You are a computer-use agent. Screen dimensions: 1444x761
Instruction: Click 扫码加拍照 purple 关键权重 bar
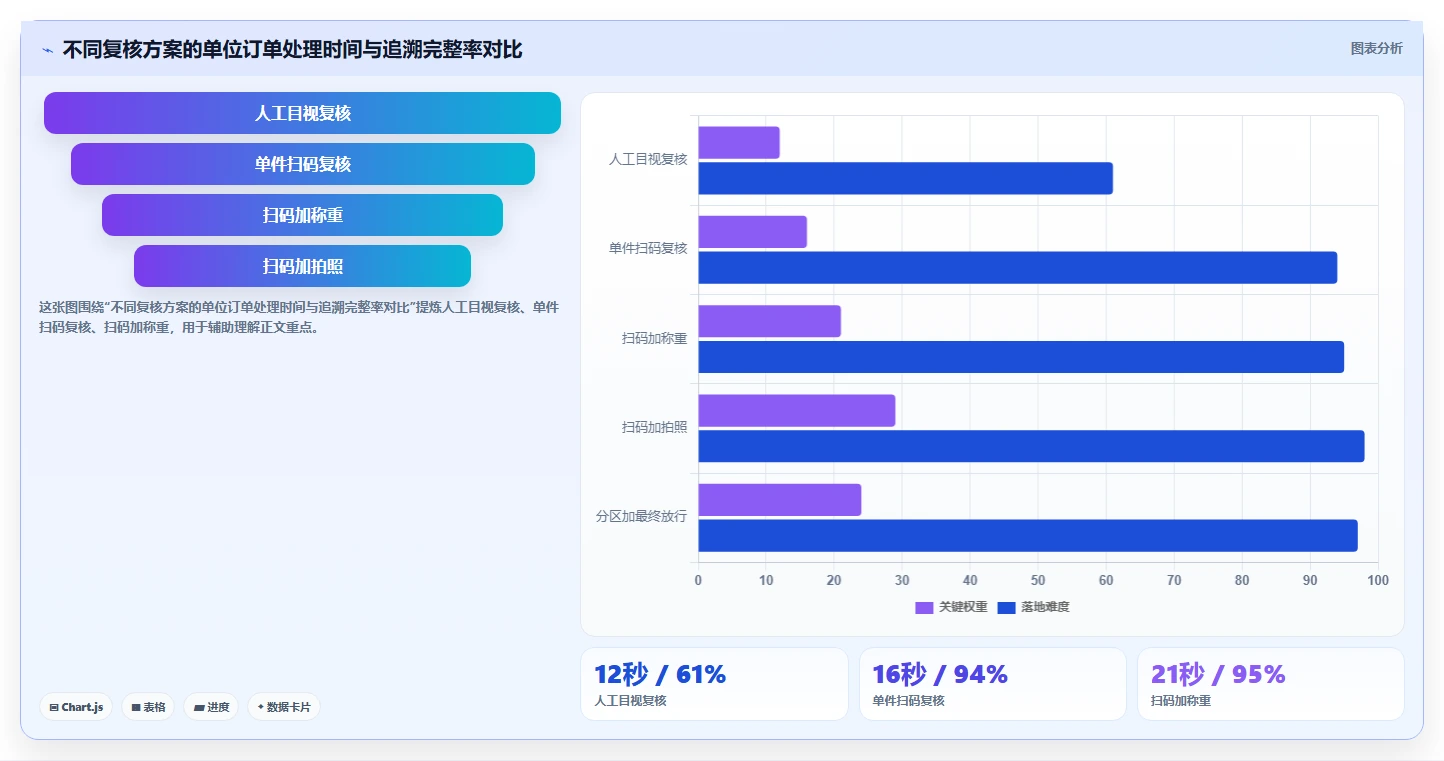click(x=797, y=411)
